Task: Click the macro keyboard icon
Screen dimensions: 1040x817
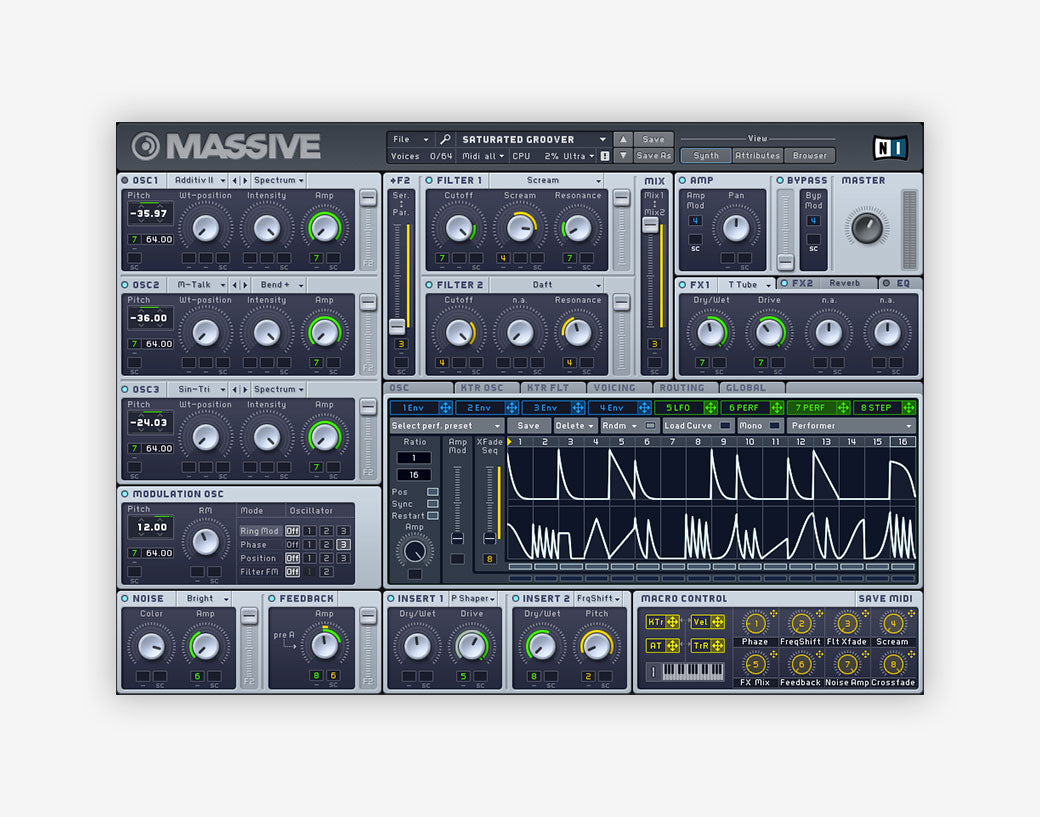Action: point(686,672)
